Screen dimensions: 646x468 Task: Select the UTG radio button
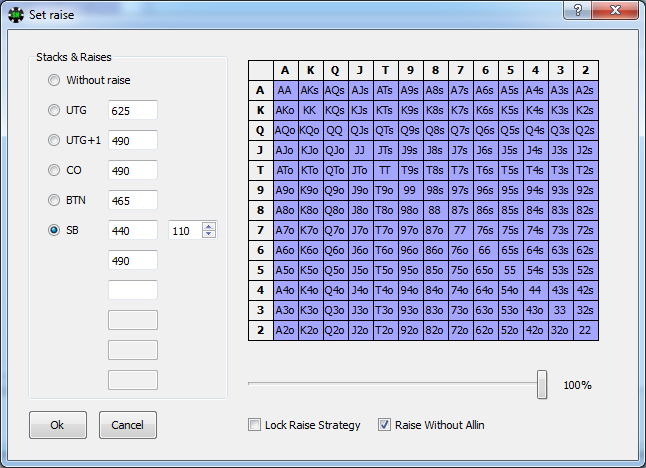coord(54,110)
